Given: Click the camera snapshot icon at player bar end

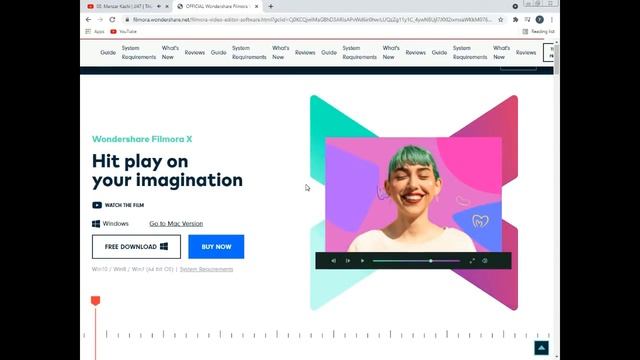Looking at the screenshot, I should (485, 260).
